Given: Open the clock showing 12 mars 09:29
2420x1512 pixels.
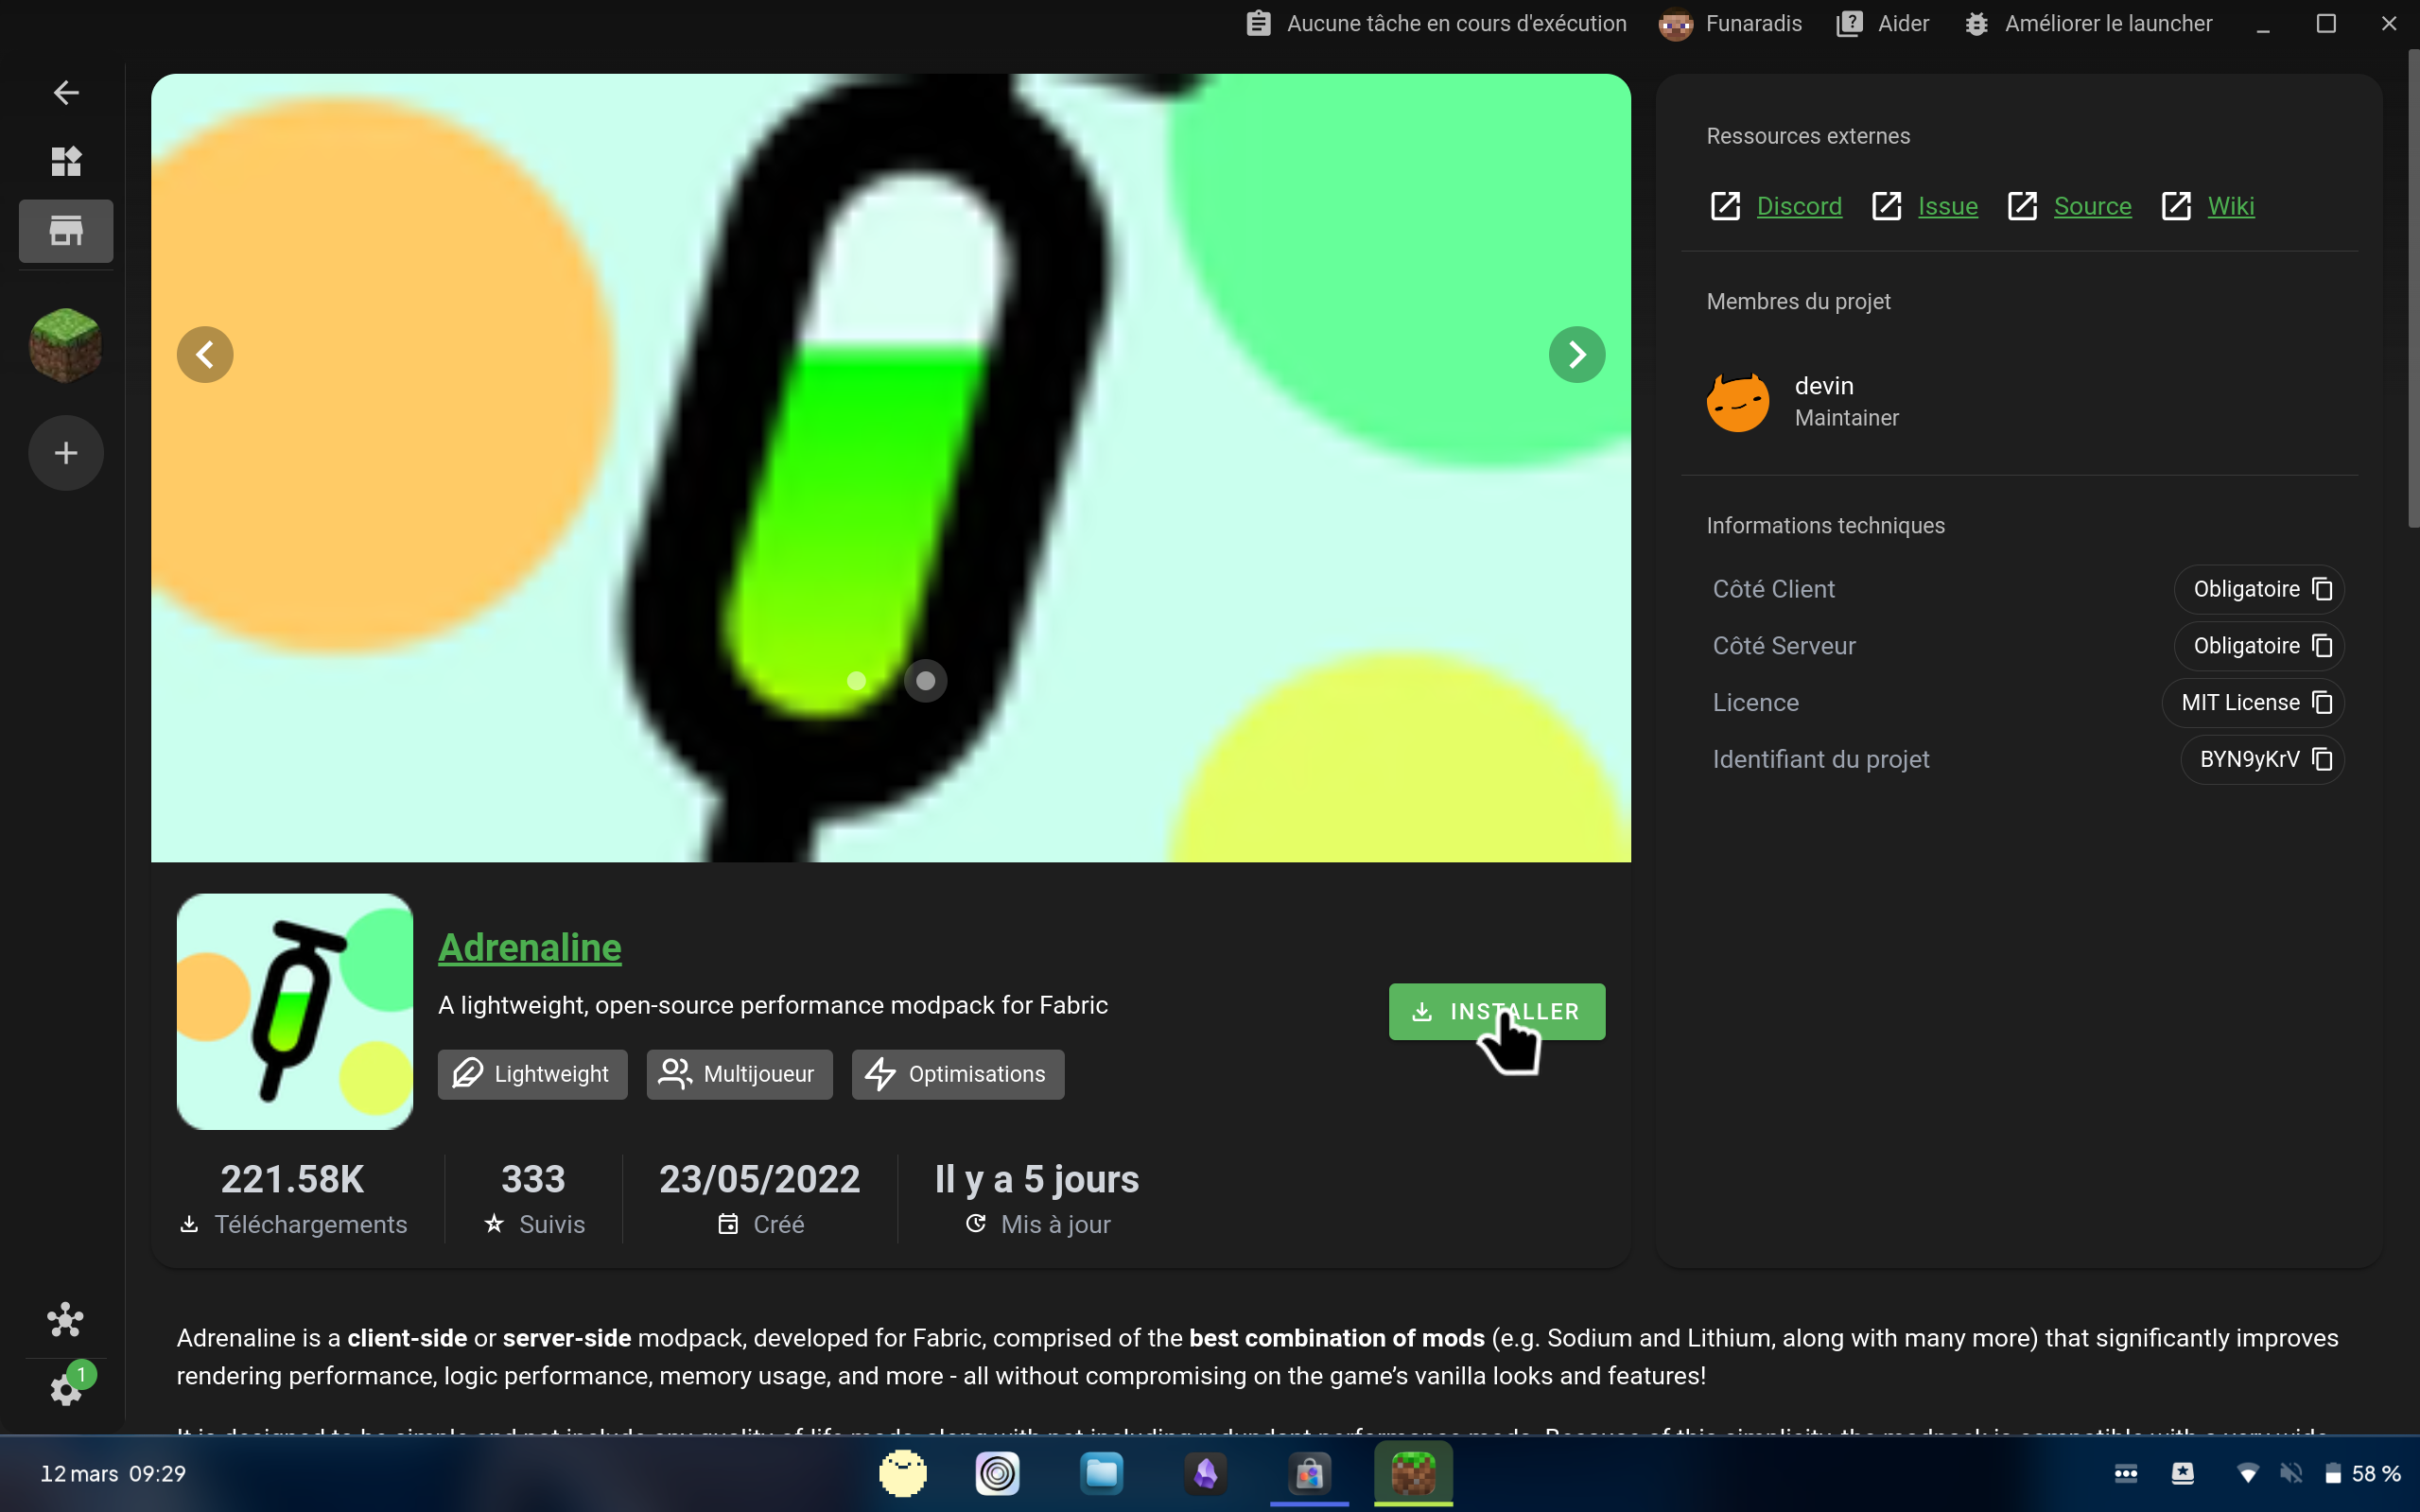Looking at the screenshot, I should point(113,1474).
